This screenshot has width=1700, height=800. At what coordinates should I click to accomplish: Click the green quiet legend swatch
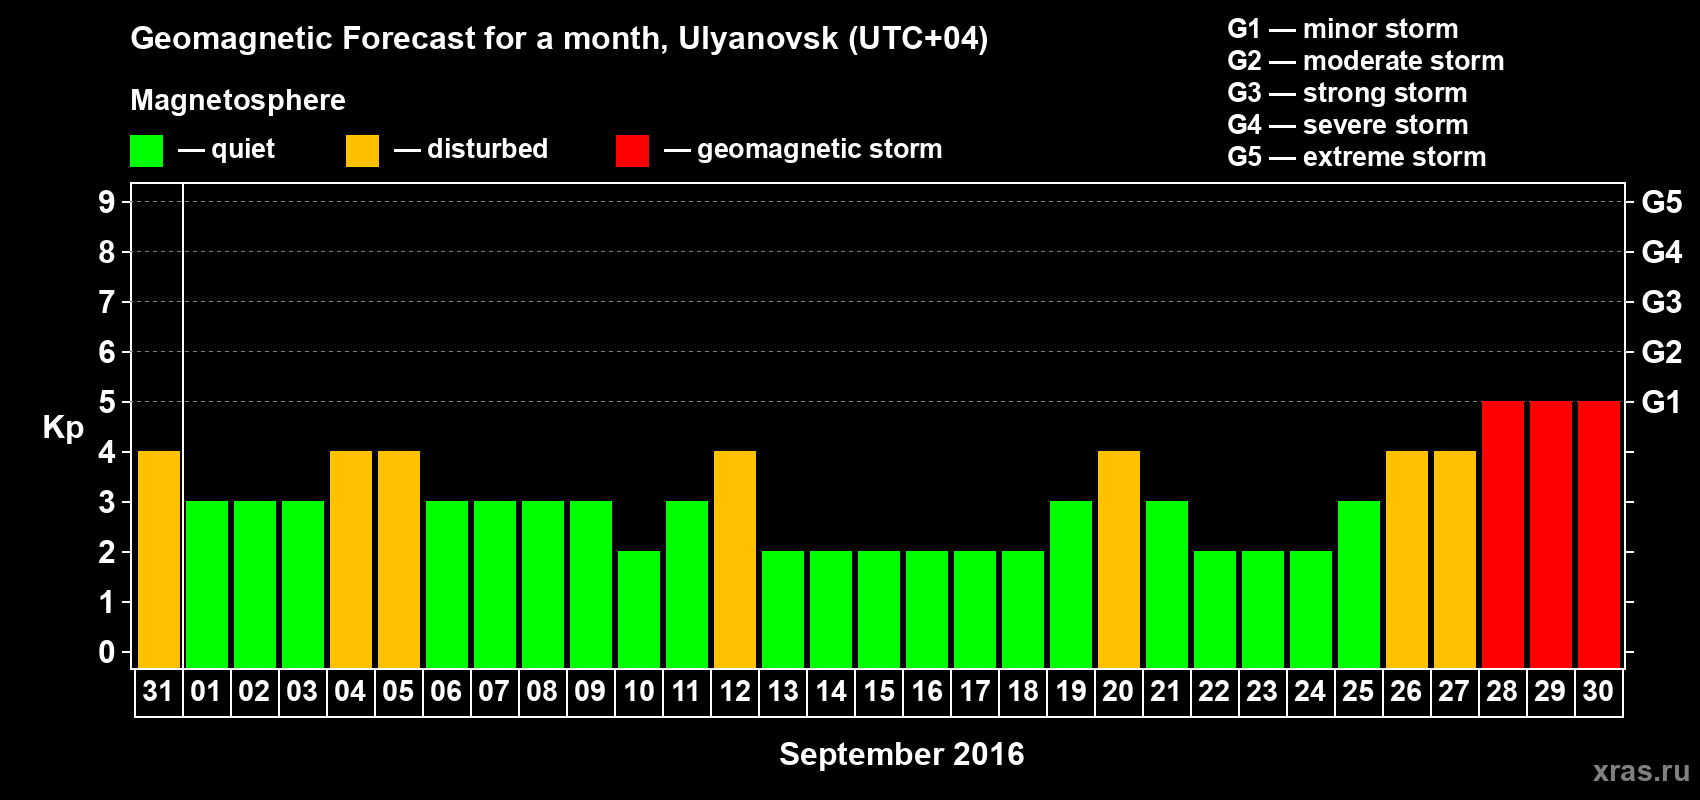146,151
